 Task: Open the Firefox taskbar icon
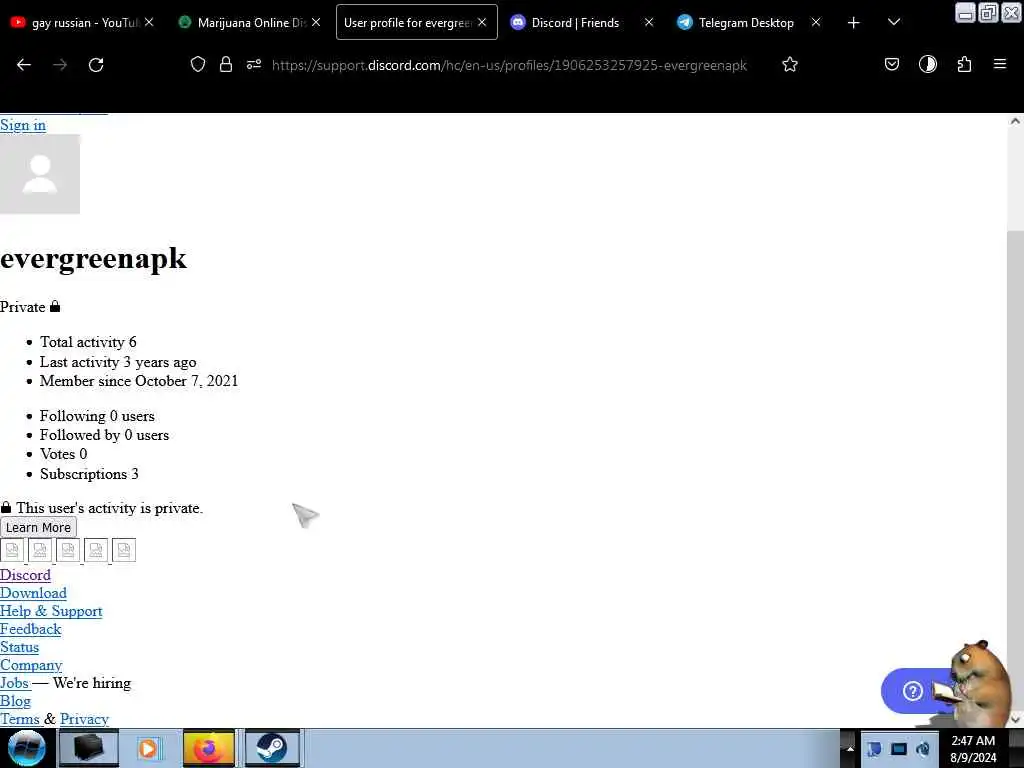click(x=209, y=748)
